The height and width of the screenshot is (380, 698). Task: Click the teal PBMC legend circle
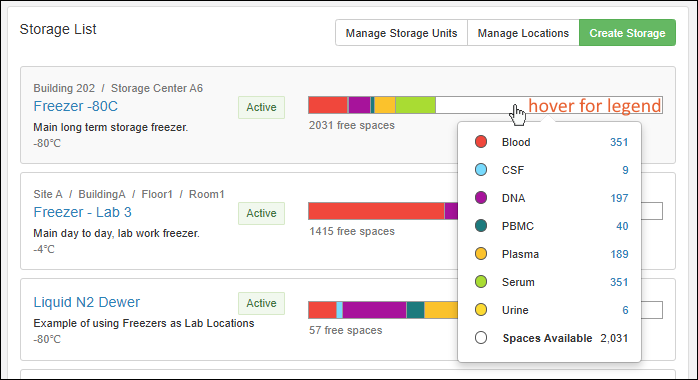tap(481, 226)
